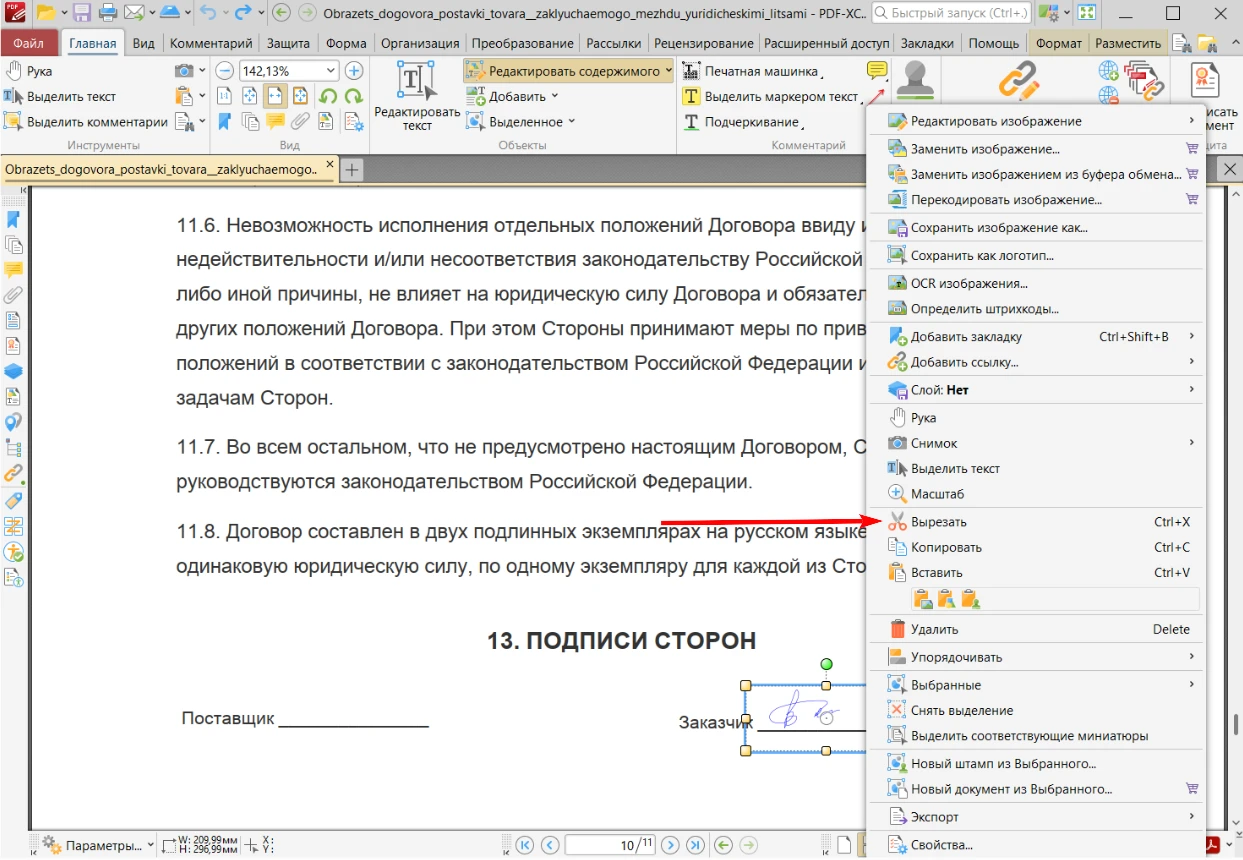The height and width of the screenshot is (860, 1243).
Task: Open Properties from the context menu
Action: (x=941, y=845)
